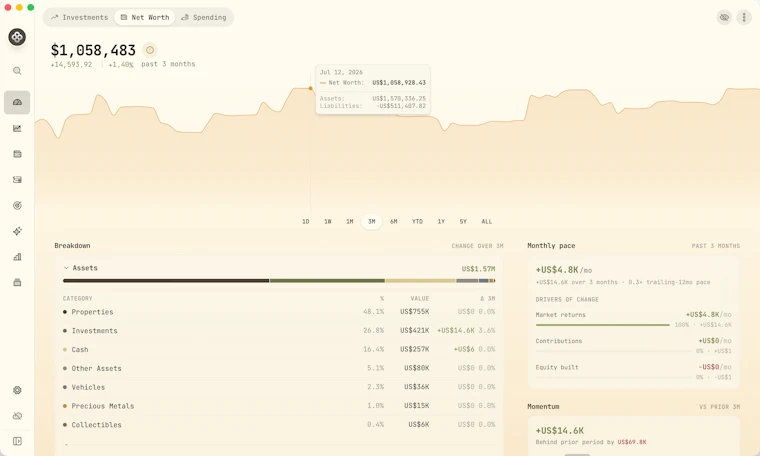
Task: Click the cloud-off sync icon in the sidebar
Action: coord(17,416)
